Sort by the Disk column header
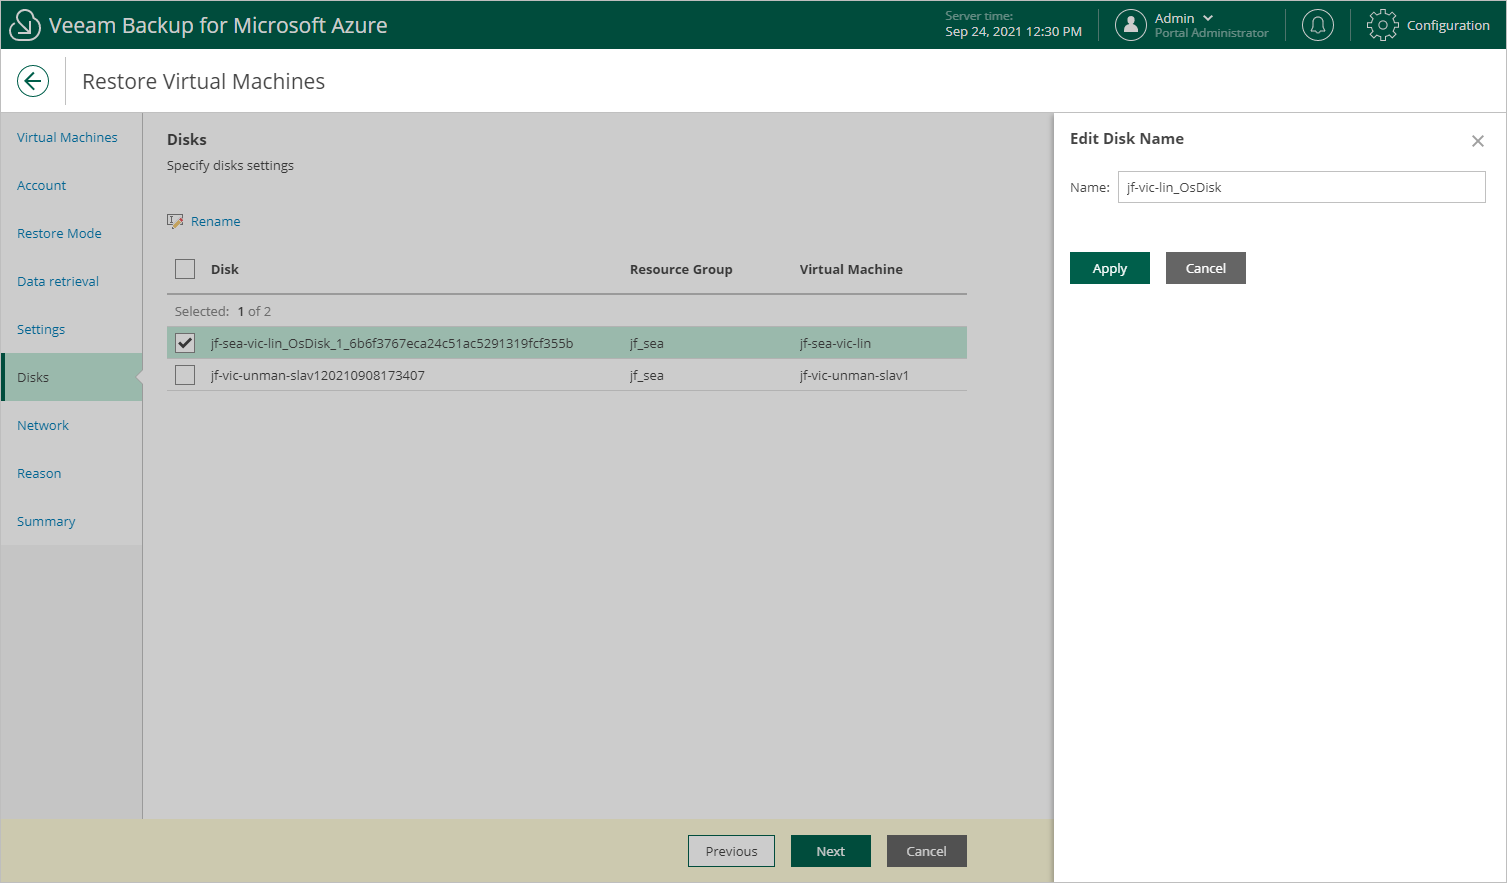Image resolution: width=1507 pixels, height=883 pixels. pyautogui.click(x=225, y=269)
